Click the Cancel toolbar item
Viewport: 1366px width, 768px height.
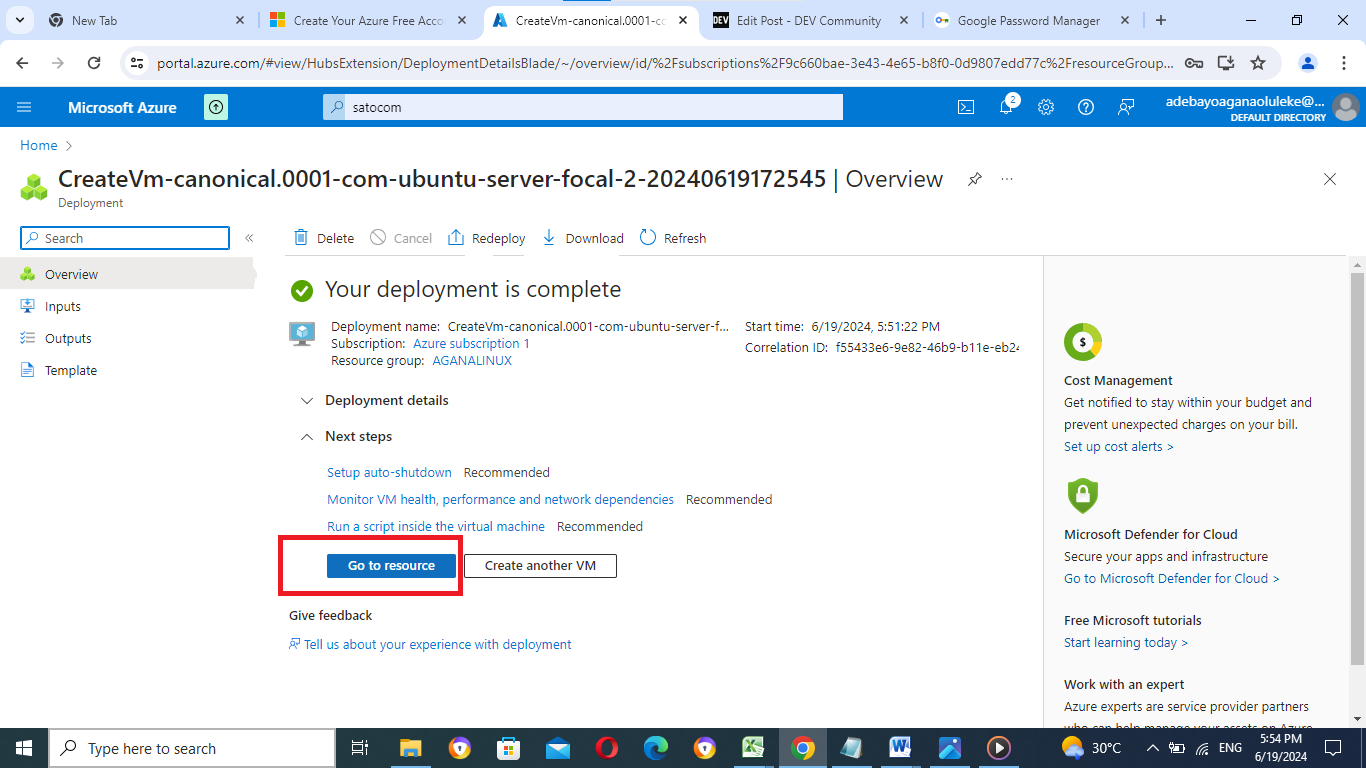pyautogui.click(x=401, y=238)
